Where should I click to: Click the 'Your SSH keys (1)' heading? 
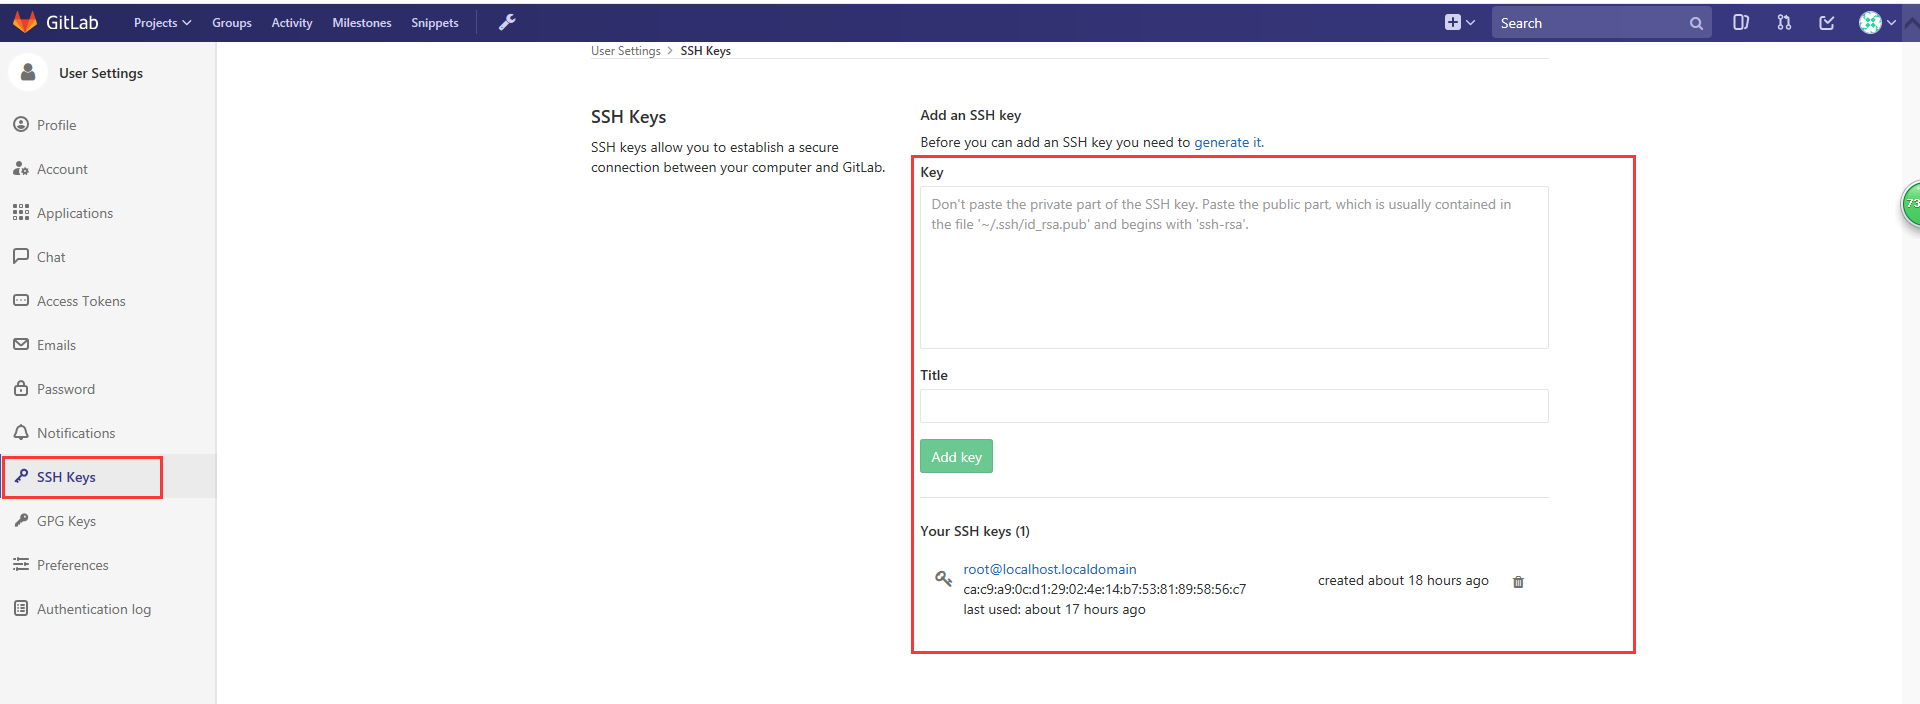coord(975,531)
